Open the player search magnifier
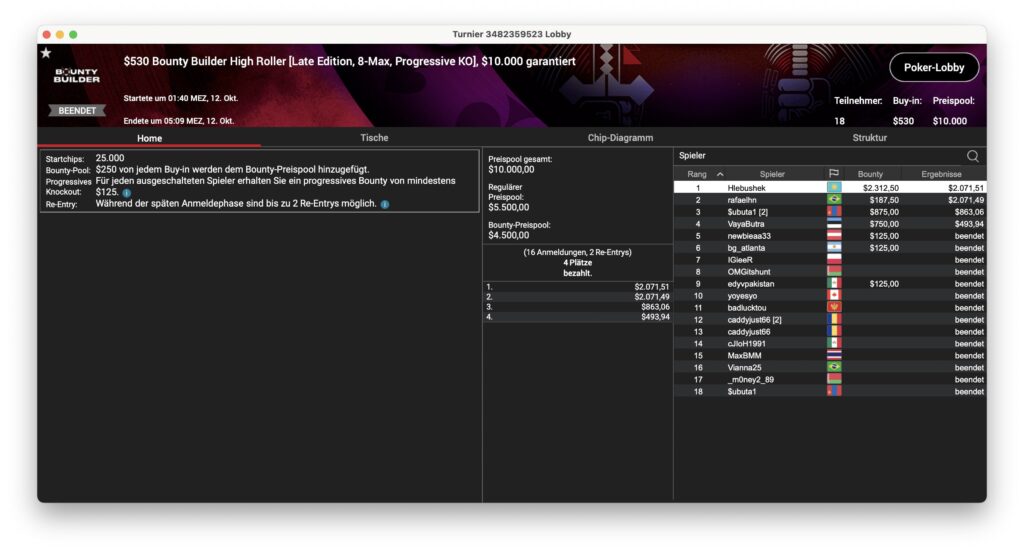This screenshot has width=1024, height=552. [972, 156]
